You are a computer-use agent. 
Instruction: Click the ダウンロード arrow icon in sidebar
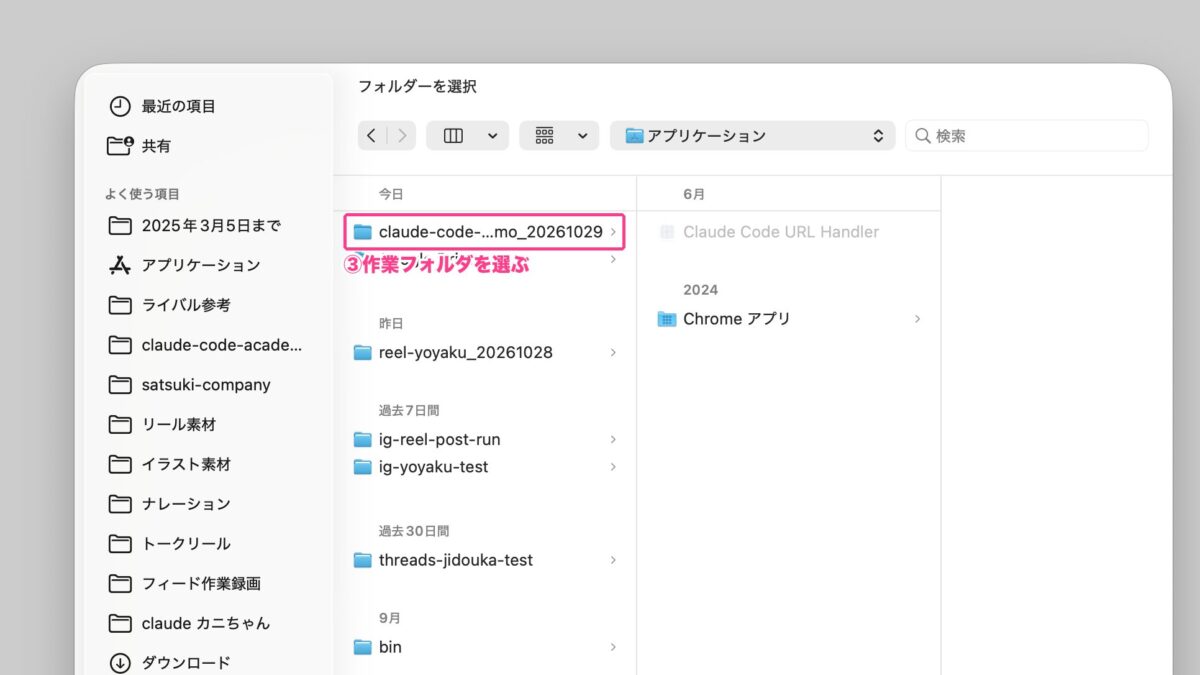(120, 662)
